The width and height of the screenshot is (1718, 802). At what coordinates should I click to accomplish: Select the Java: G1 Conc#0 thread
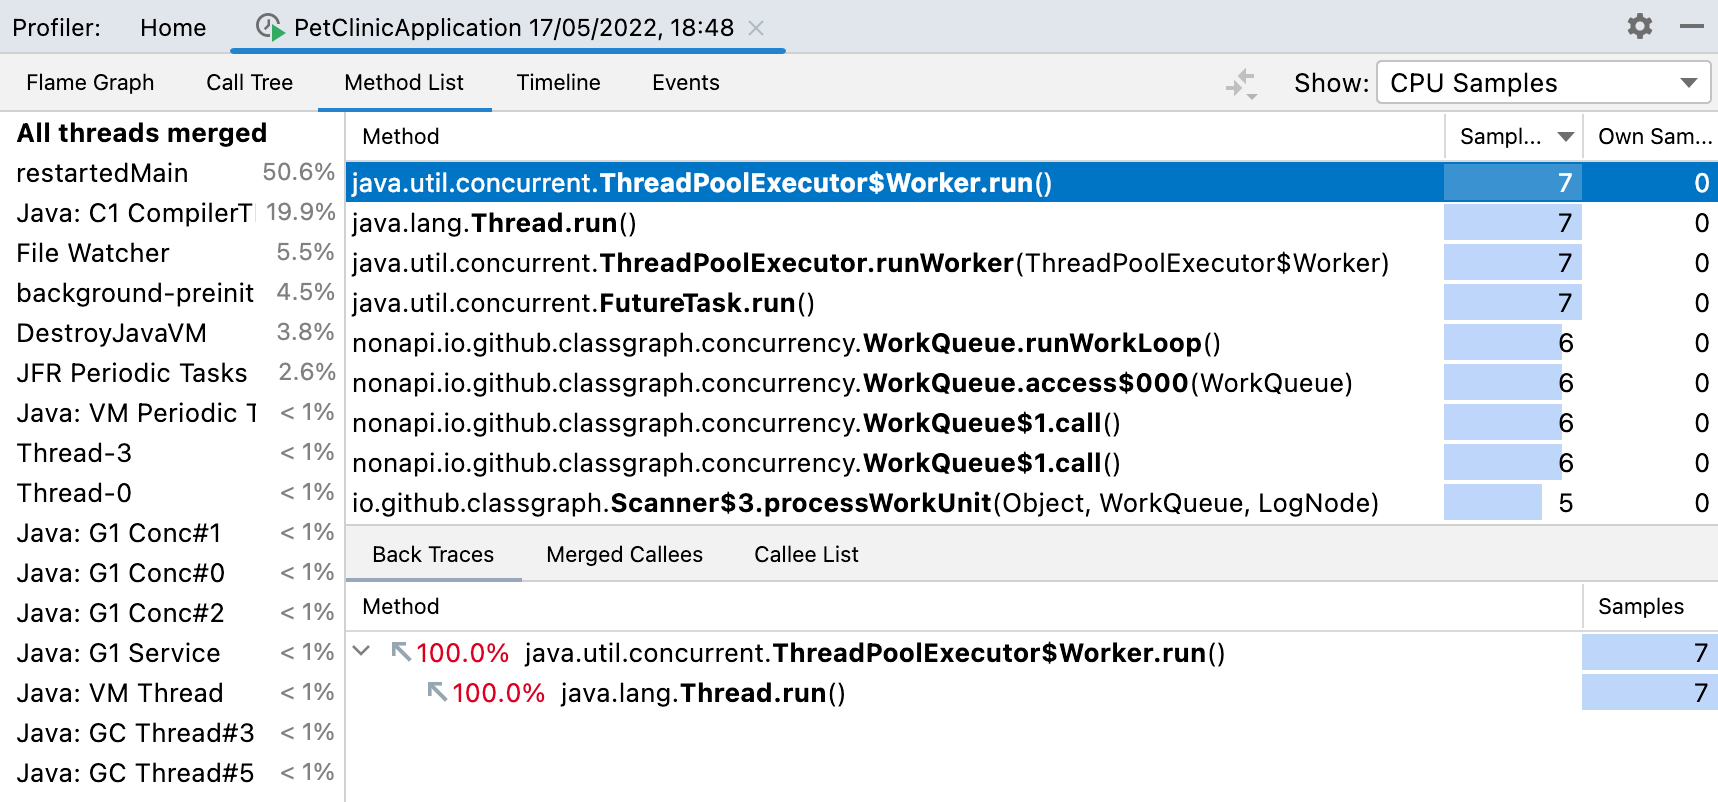[x=172, y=573]
